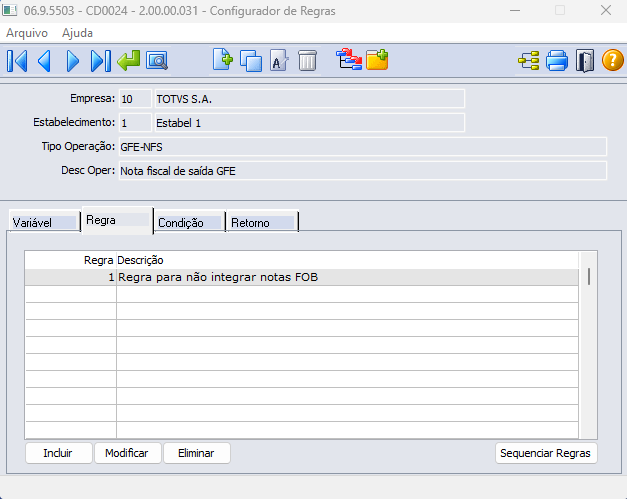Click the Estabel 1 name field
The image size is (627, 499).
(310, 123)
